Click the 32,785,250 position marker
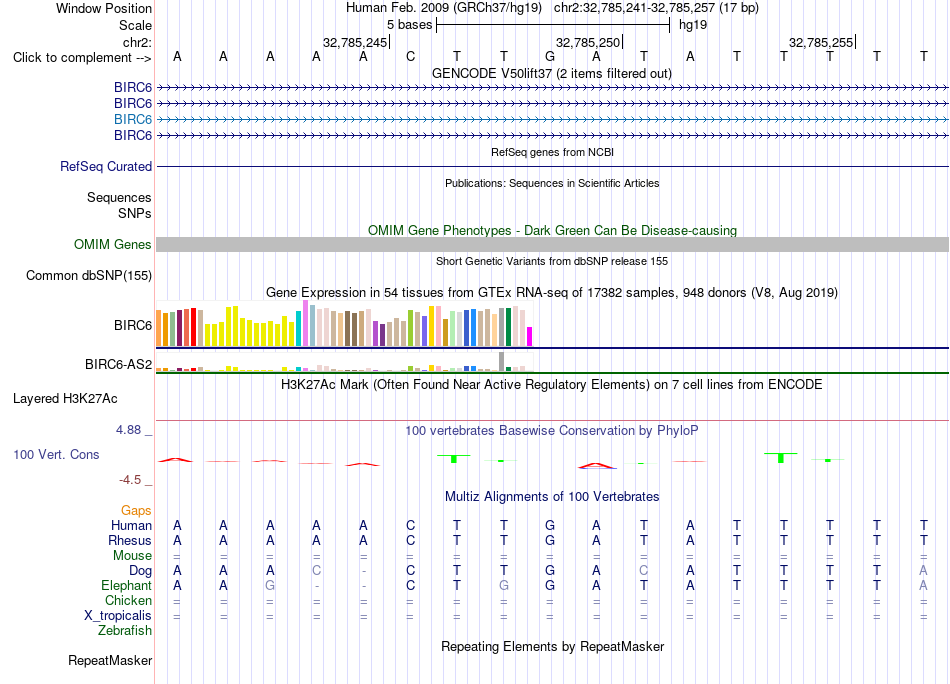 pyautogui.click(x=588, y=42)
